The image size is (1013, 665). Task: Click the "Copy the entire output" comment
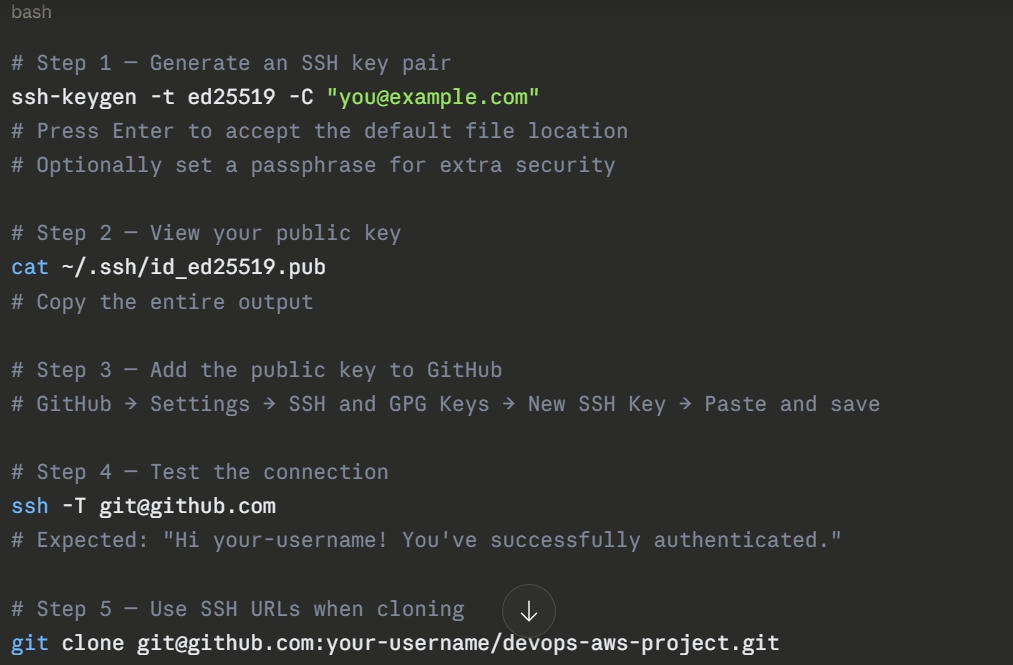pyautogui.click(x=162, y=302)
